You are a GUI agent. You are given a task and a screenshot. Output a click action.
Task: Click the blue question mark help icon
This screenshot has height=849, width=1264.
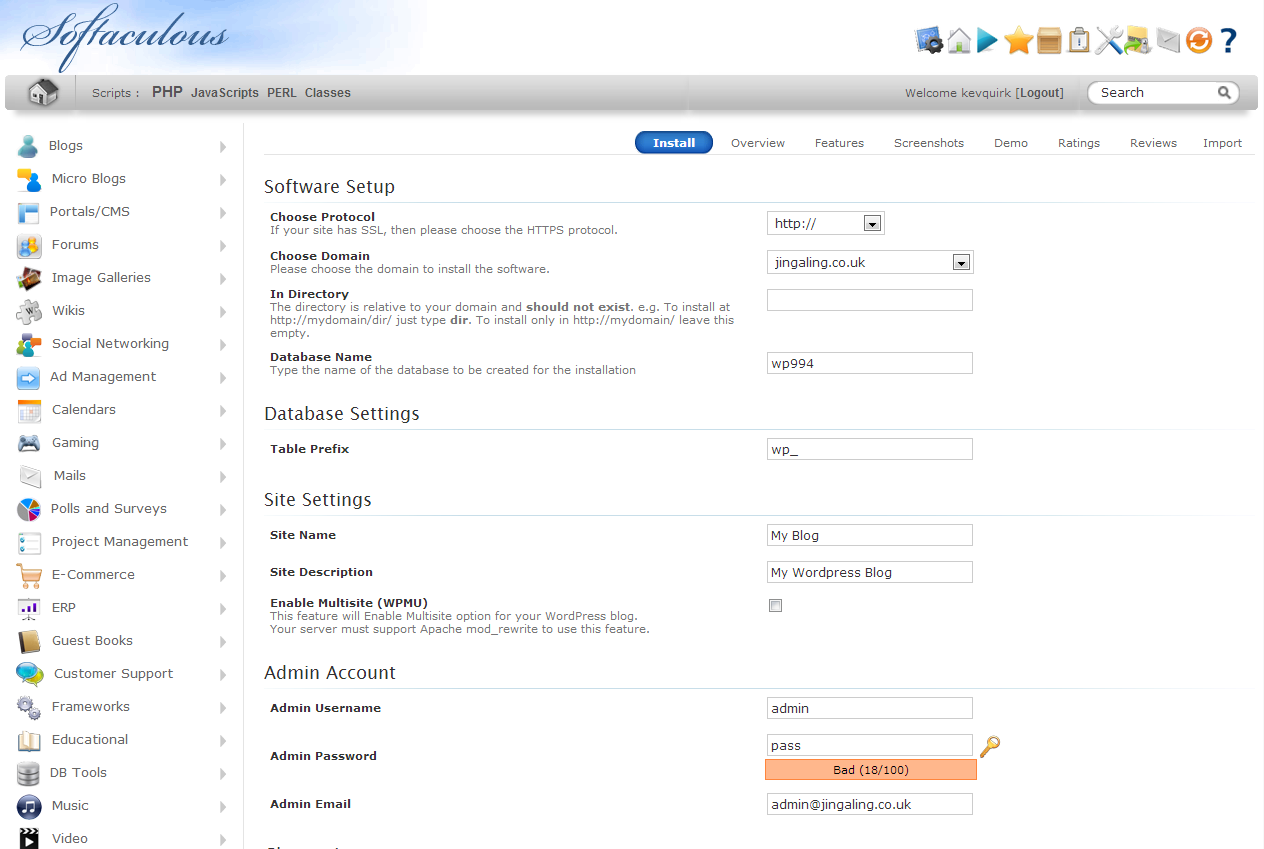(x=1228, y=40)
